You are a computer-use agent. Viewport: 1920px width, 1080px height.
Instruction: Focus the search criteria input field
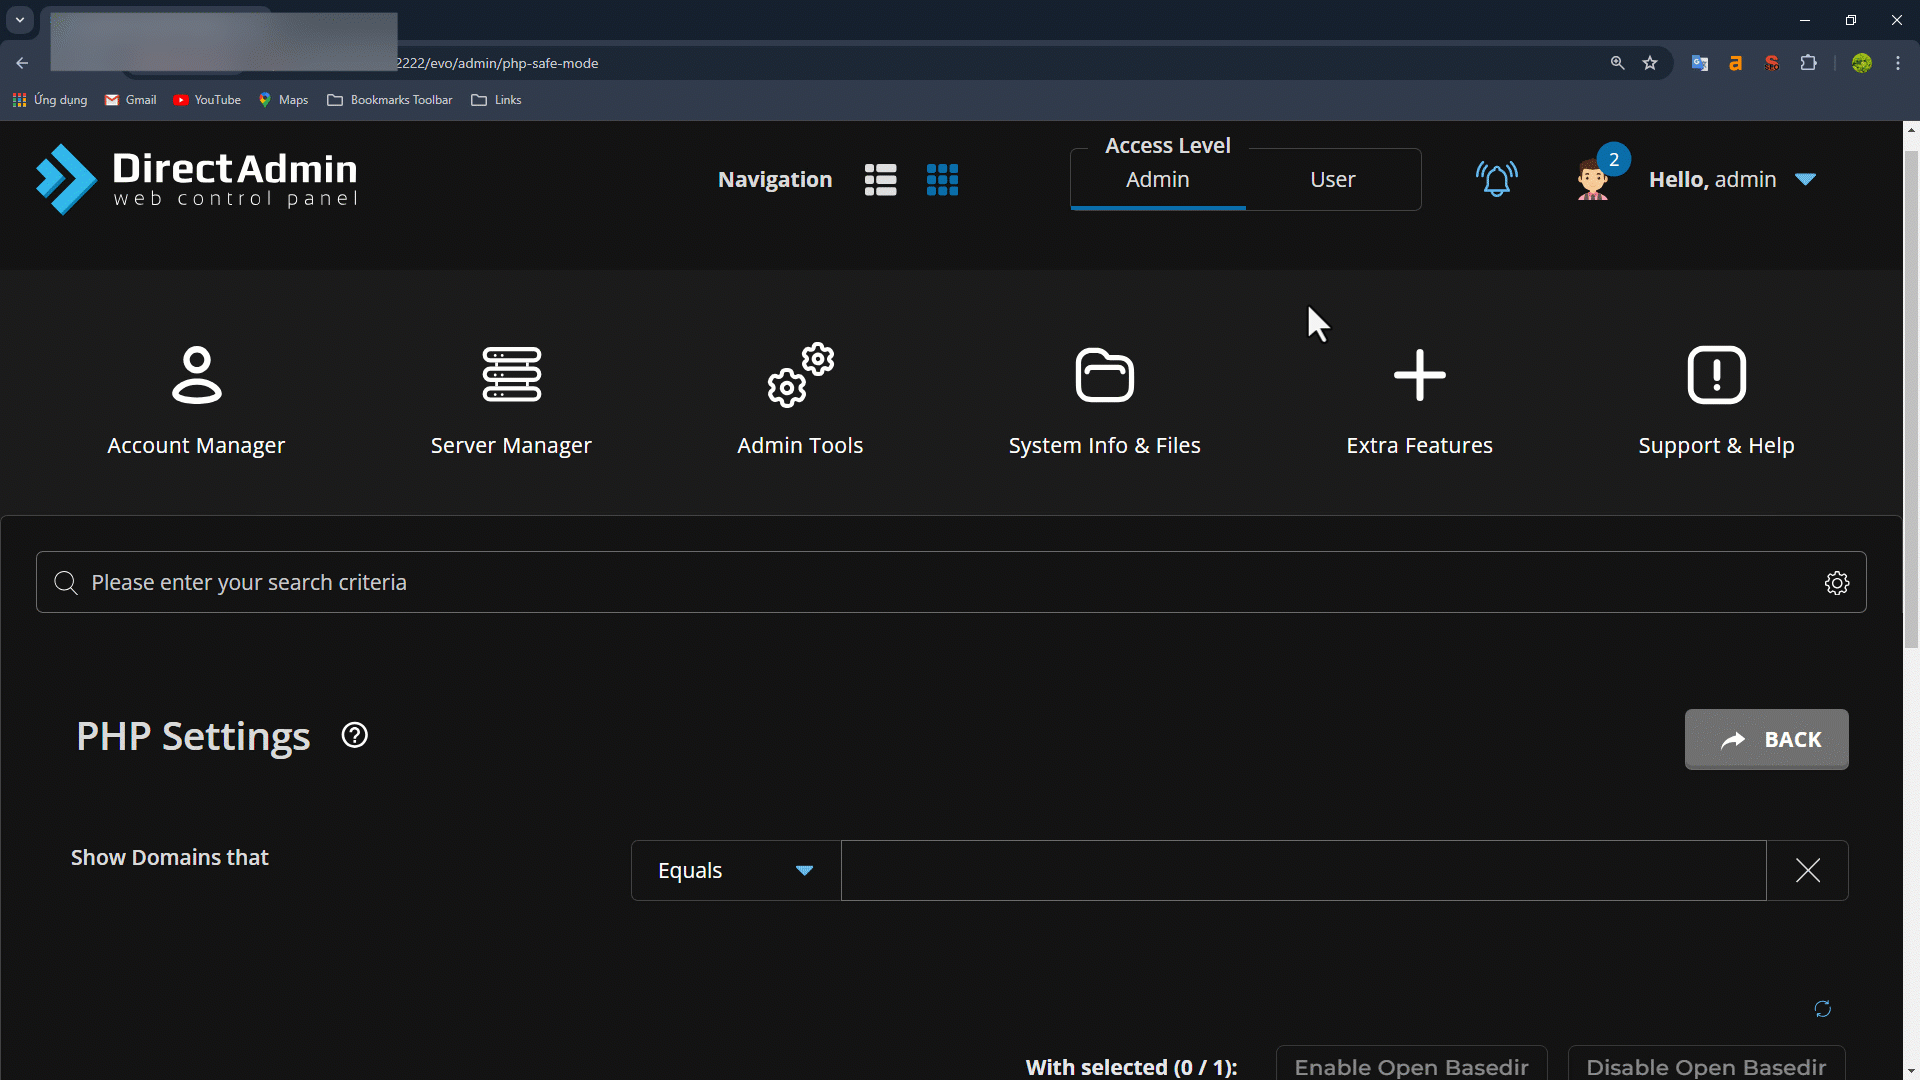pyautogui.click(x=950, y=582)
